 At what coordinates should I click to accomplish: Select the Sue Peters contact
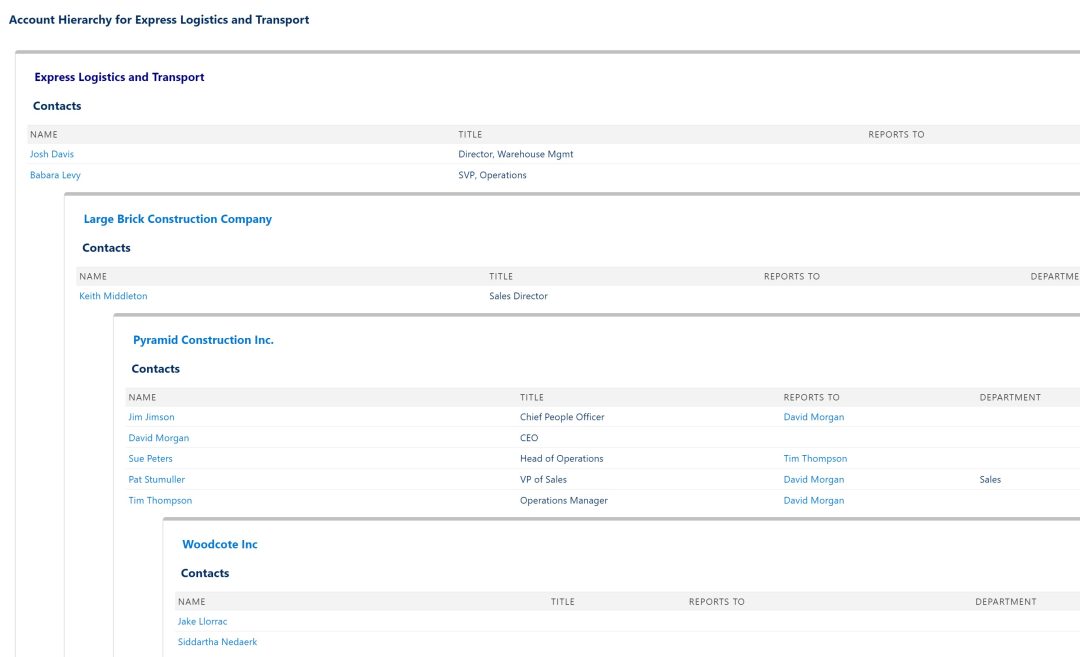point(150,458)
